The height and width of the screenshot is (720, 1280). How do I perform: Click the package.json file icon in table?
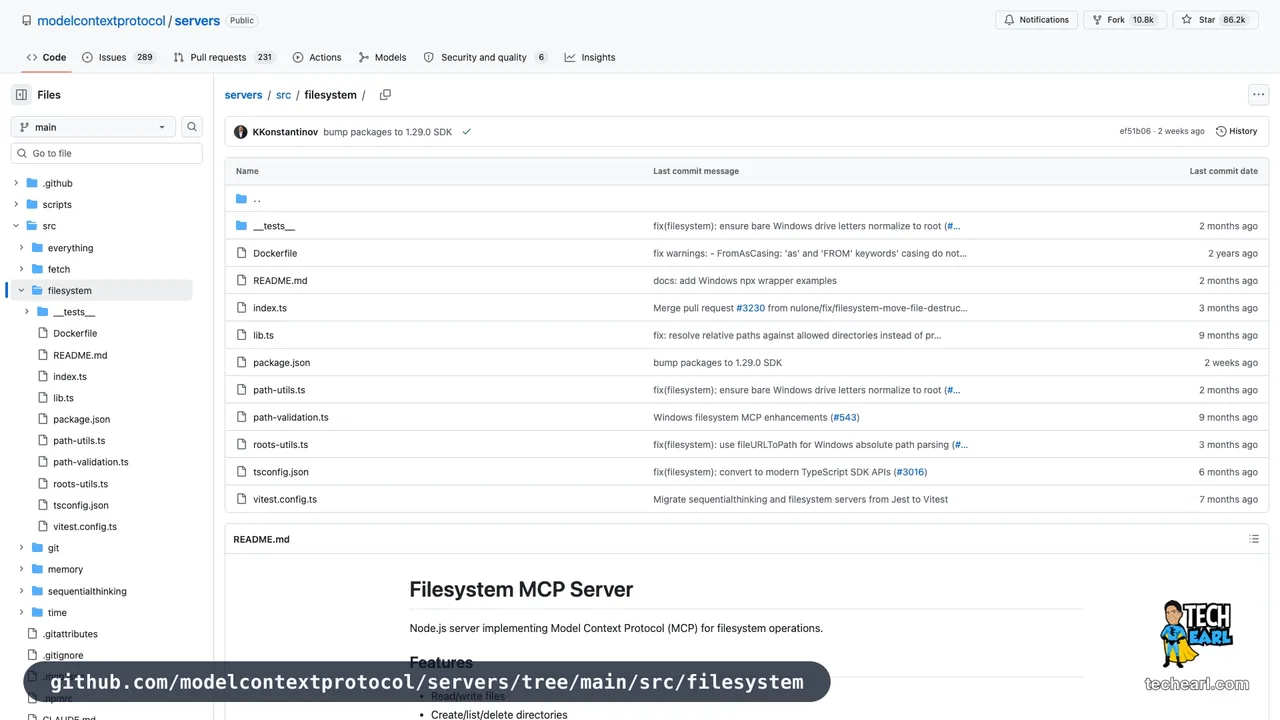point(241,363)
